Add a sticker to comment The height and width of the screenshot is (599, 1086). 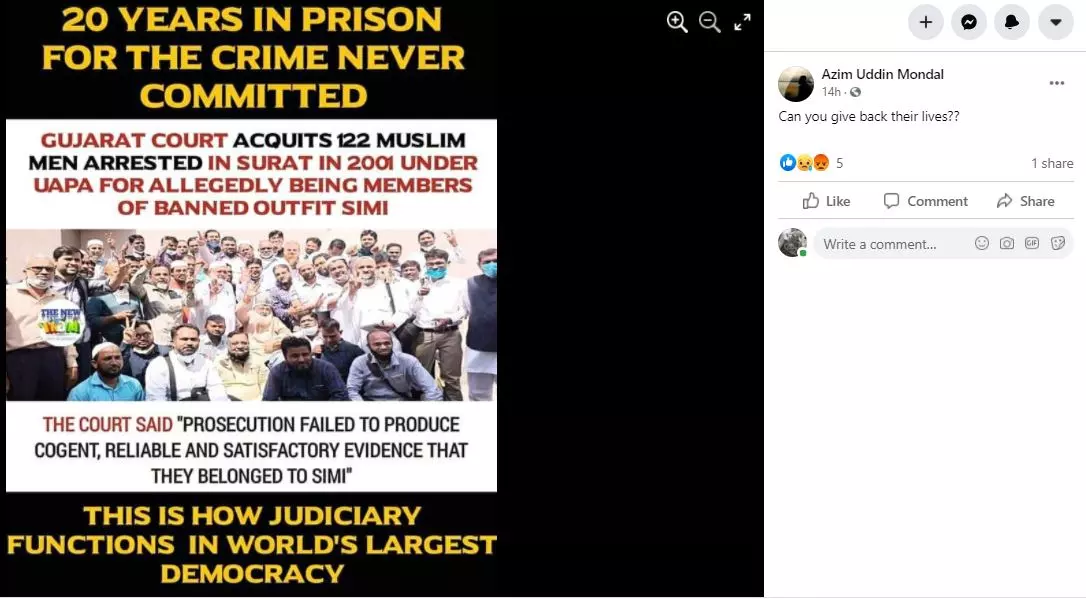click(x=1058, y=243)
